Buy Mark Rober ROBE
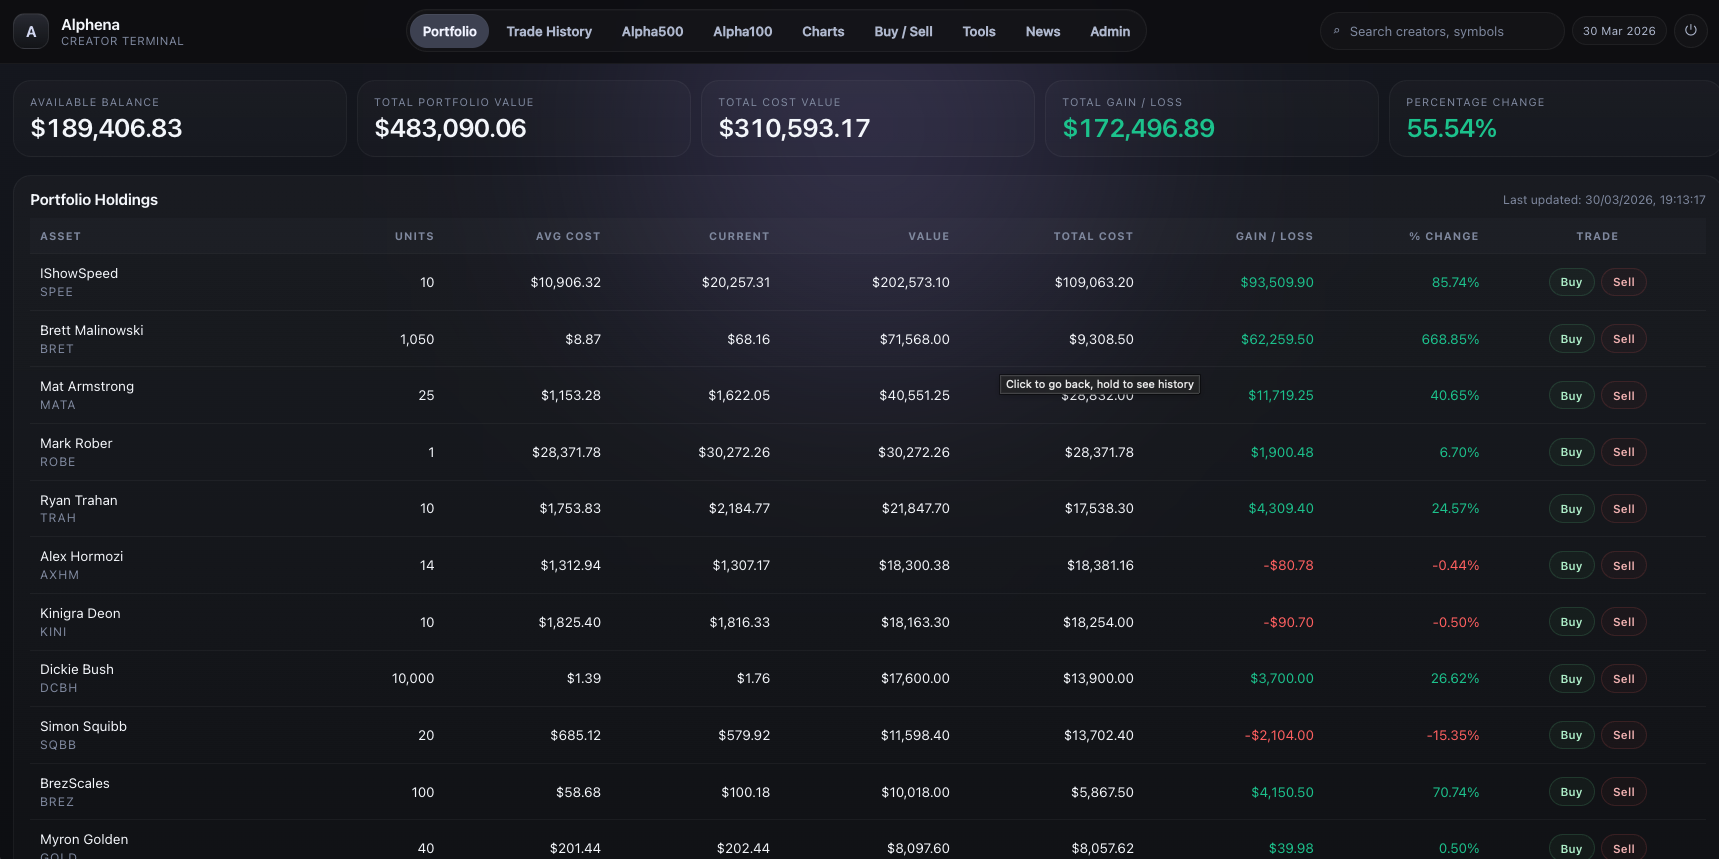Viewport: 1719px width, 859px height. click(x=1571, y=452)
